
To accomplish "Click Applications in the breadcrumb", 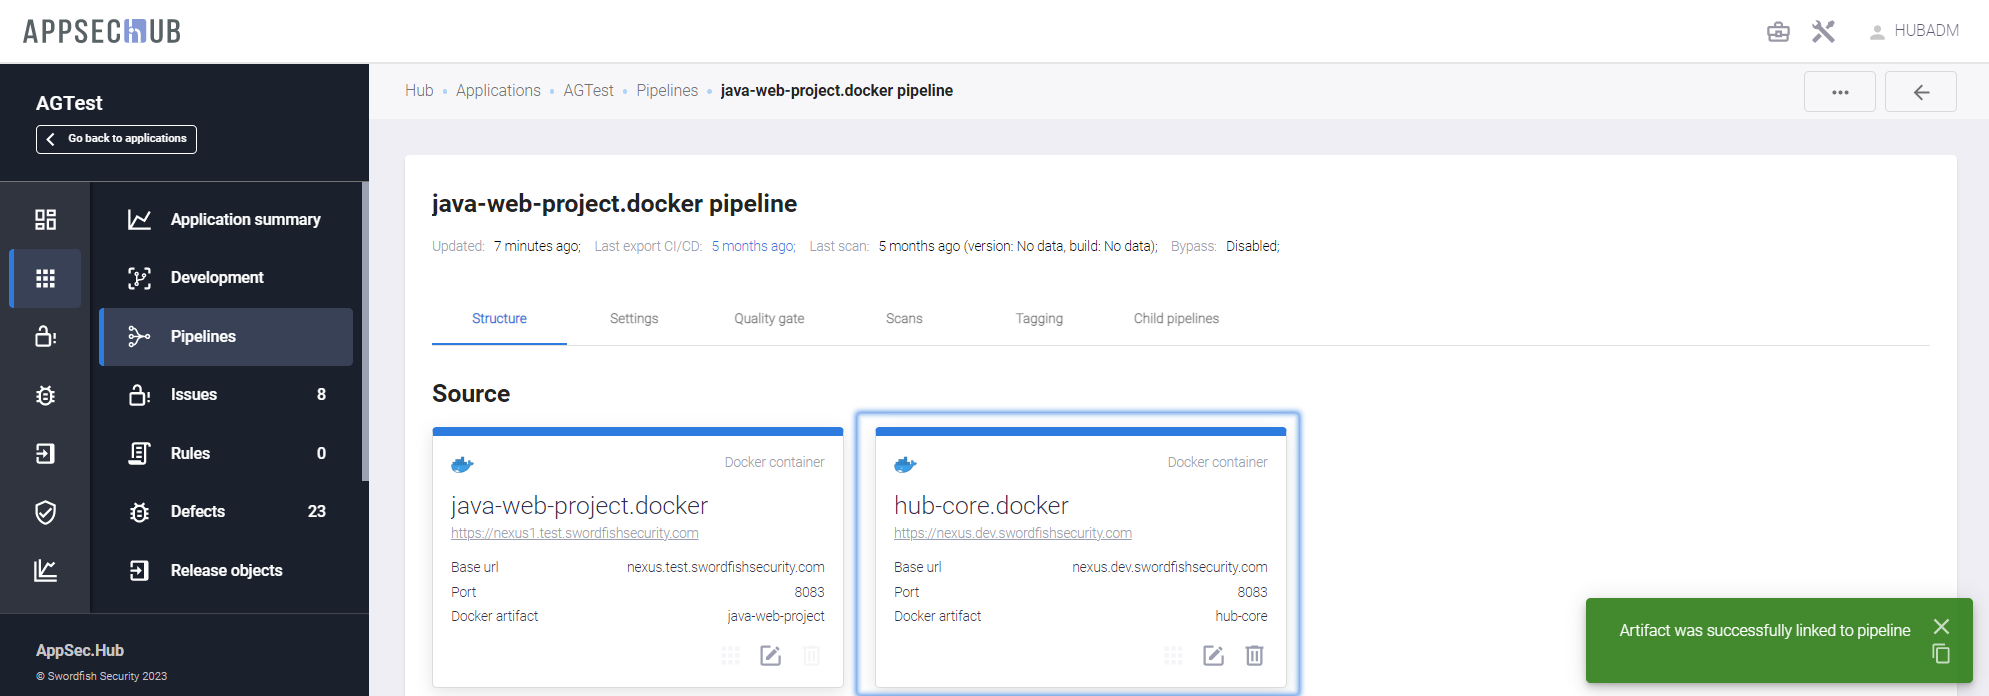I will tap(498, 91).
